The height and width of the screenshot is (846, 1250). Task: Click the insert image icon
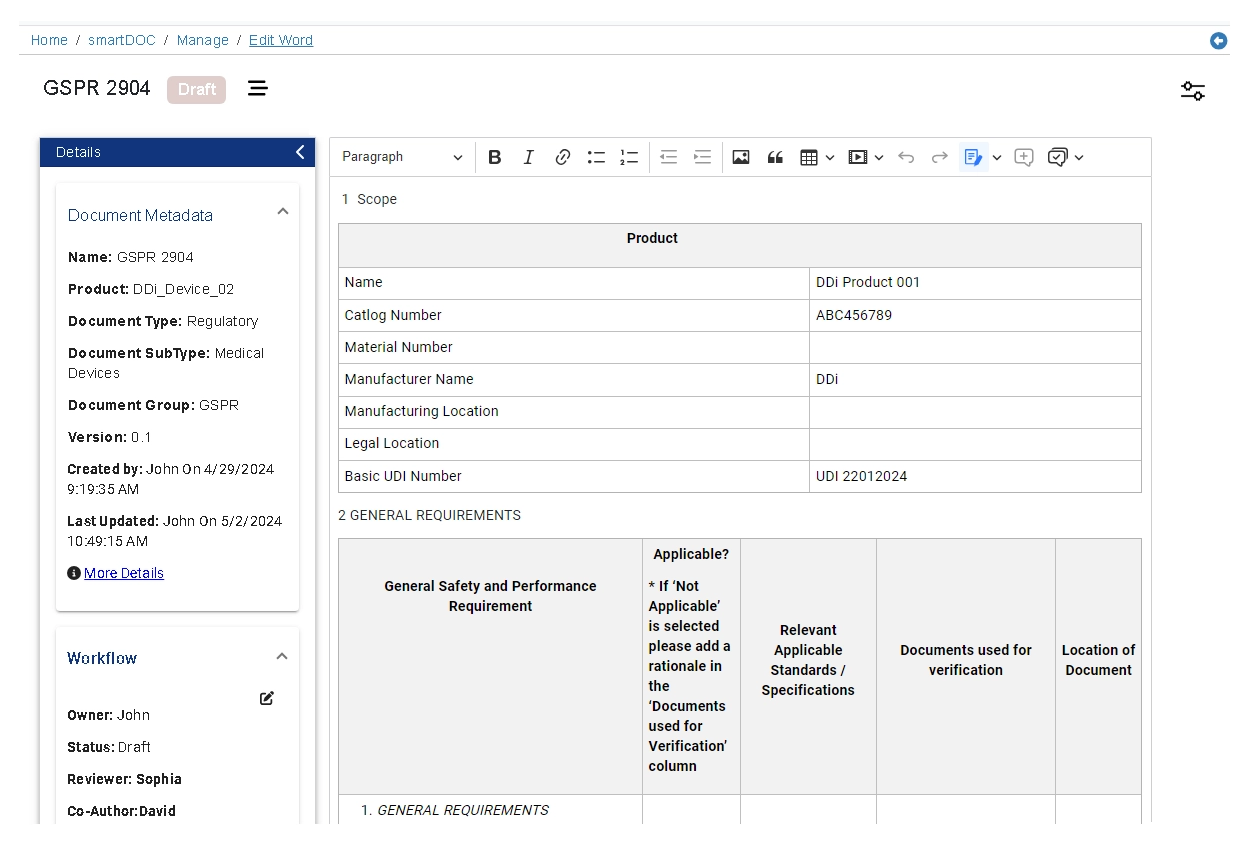(x=741, y=157)
